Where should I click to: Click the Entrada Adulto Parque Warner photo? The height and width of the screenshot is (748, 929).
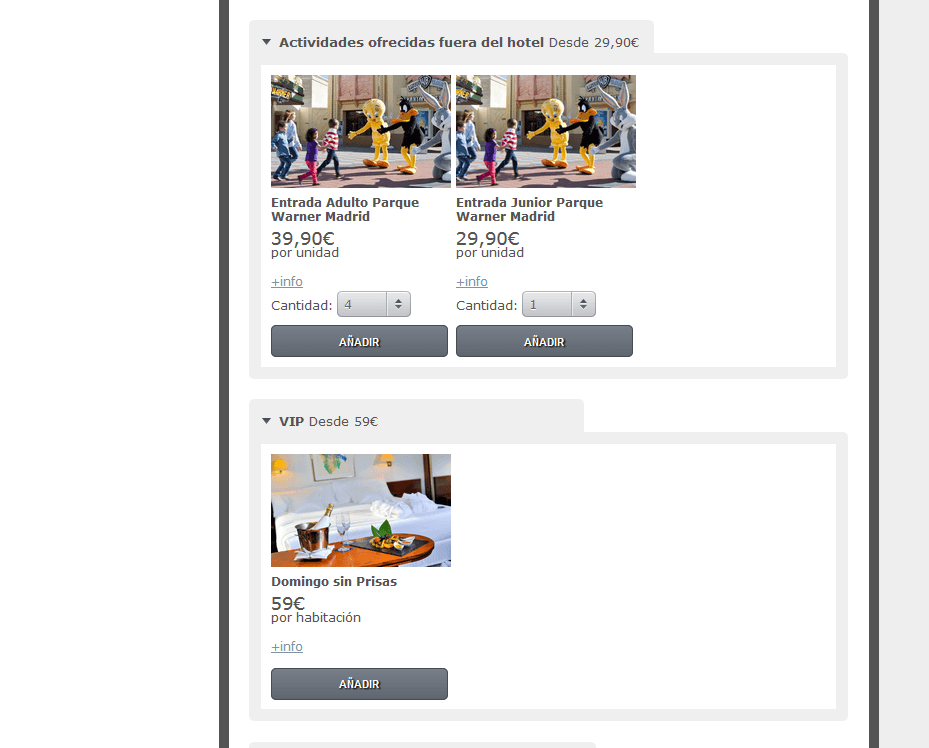tap(361, 131)
